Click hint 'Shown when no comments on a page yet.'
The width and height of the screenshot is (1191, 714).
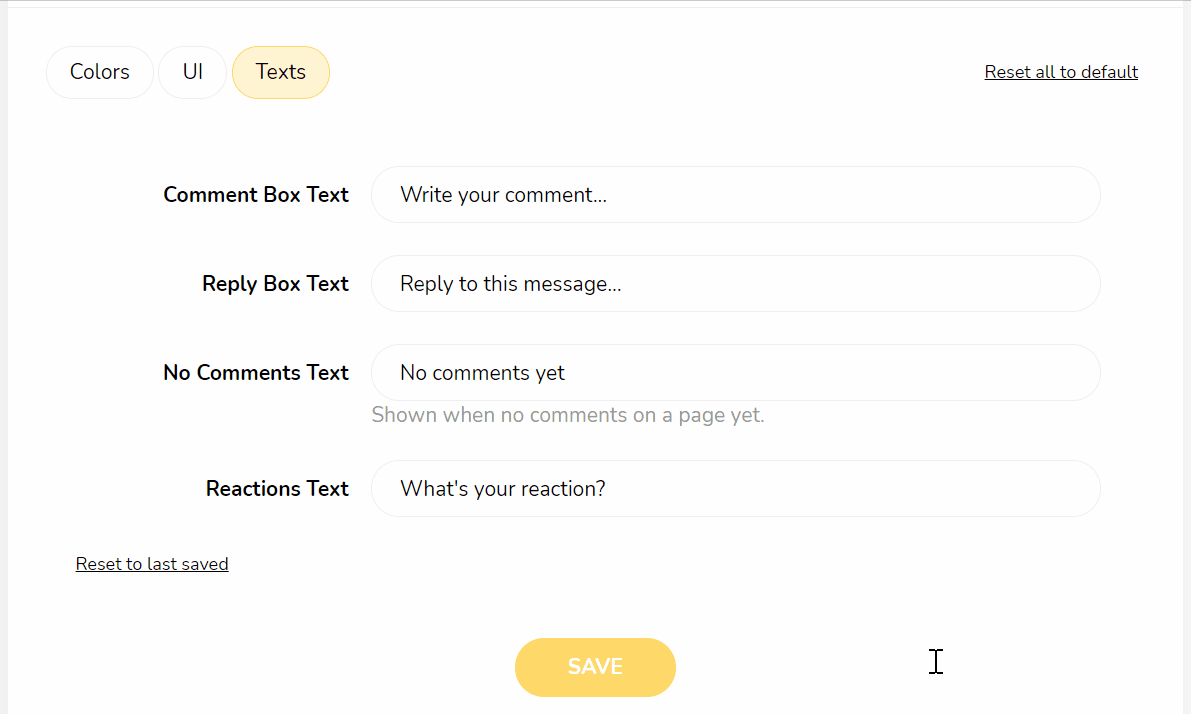tap(567, 415)
